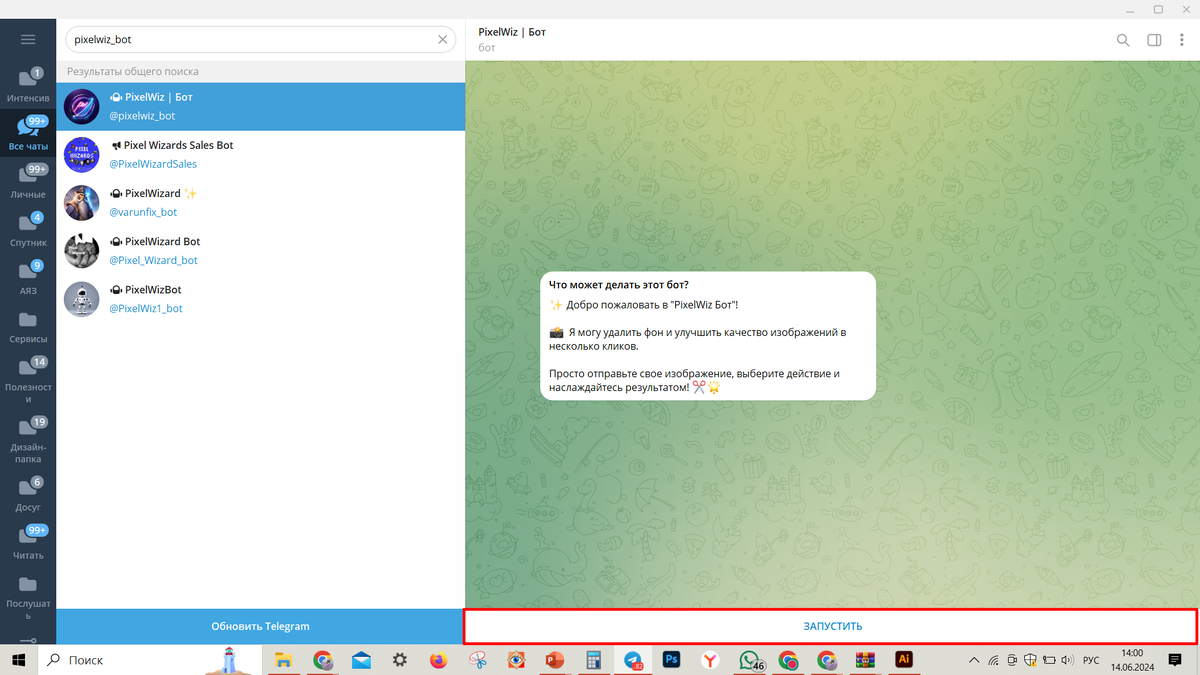Open WhatsApp from the taskbar
The width and height of the screenshot is (1200, 675).
750,660
